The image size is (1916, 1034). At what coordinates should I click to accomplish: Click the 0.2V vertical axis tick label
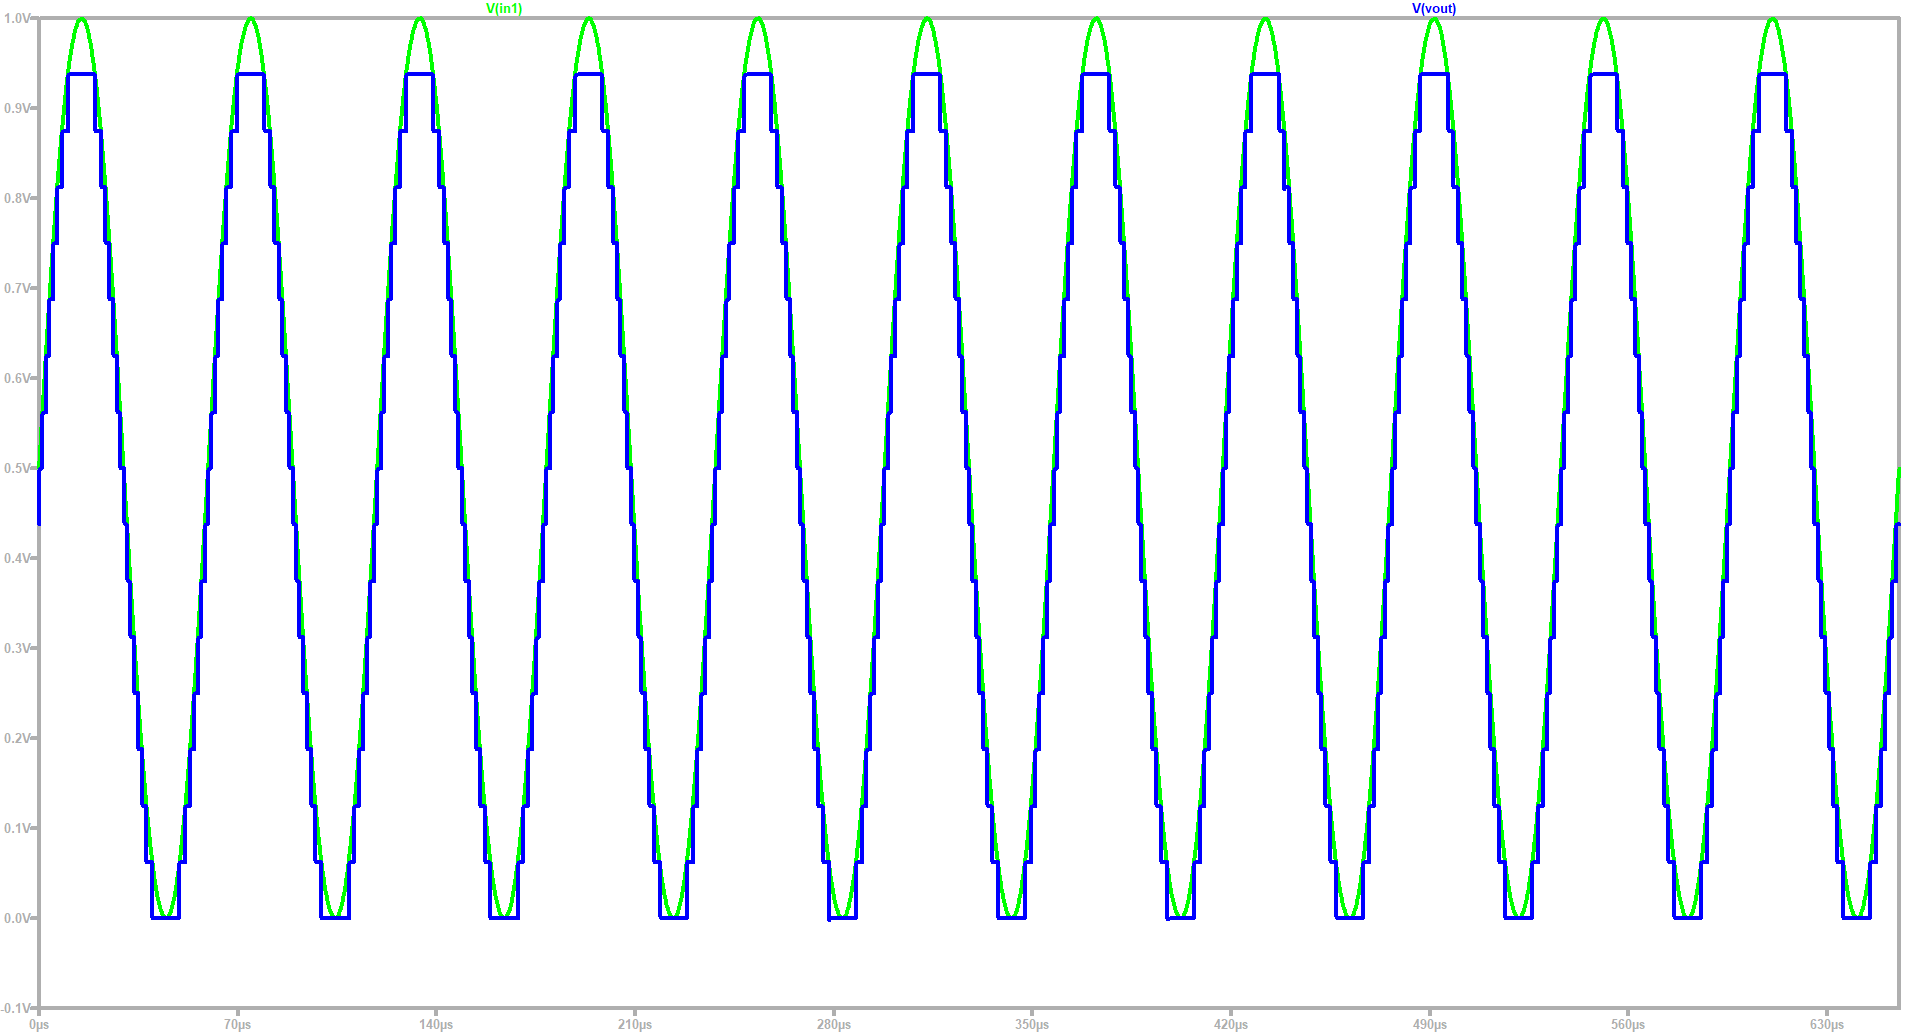(x=16, y=738)
